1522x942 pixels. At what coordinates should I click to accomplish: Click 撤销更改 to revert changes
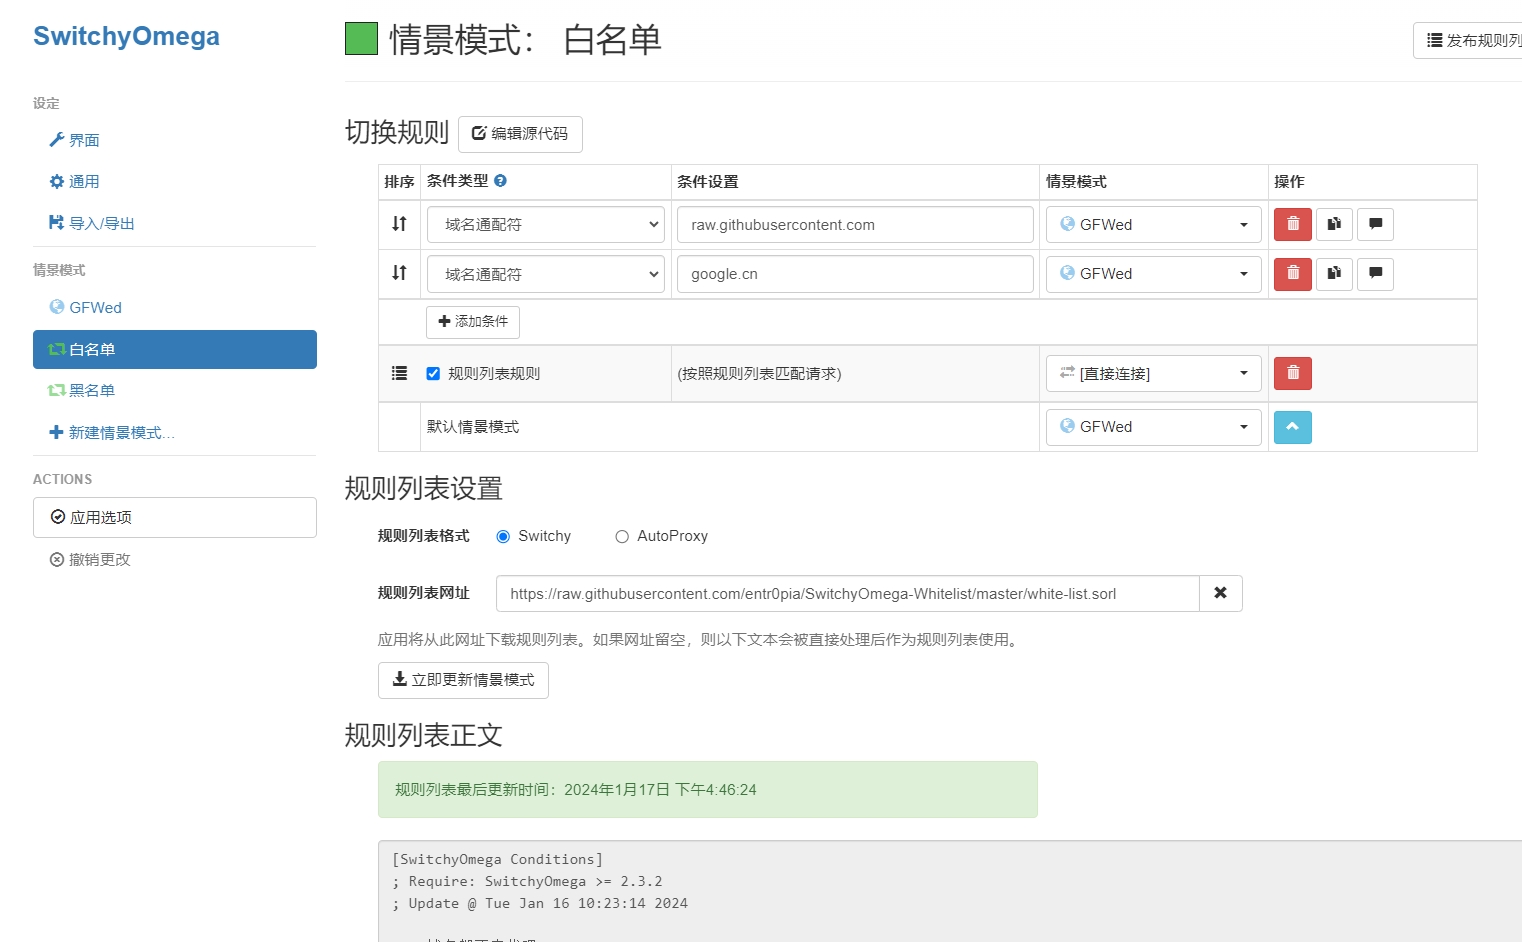click(x=91, y=559)
